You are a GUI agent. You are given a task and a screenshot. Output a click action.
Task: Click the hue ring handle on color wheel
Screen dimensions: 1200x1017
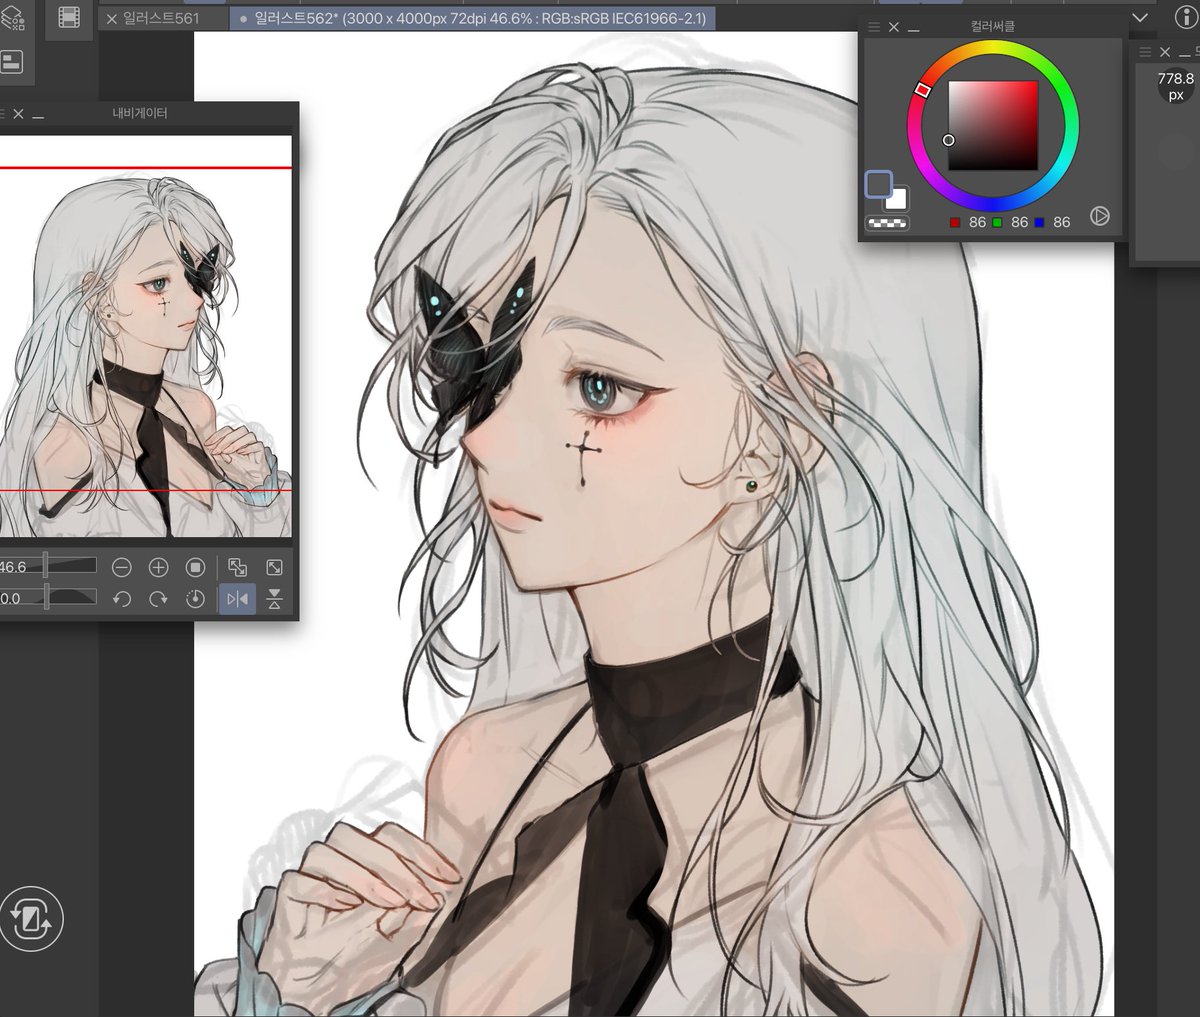923,90
